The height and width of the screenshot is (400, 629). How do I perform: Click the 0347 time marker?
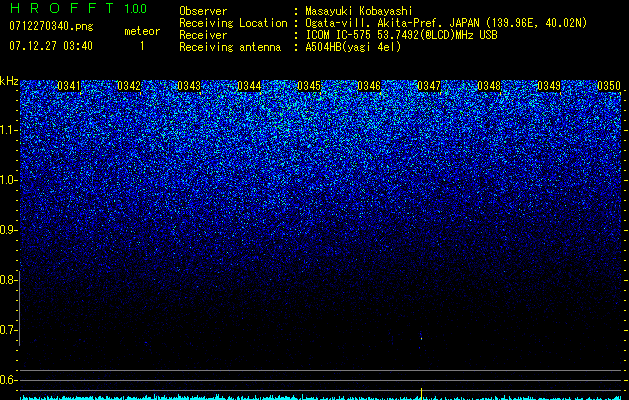pos(429,86)
